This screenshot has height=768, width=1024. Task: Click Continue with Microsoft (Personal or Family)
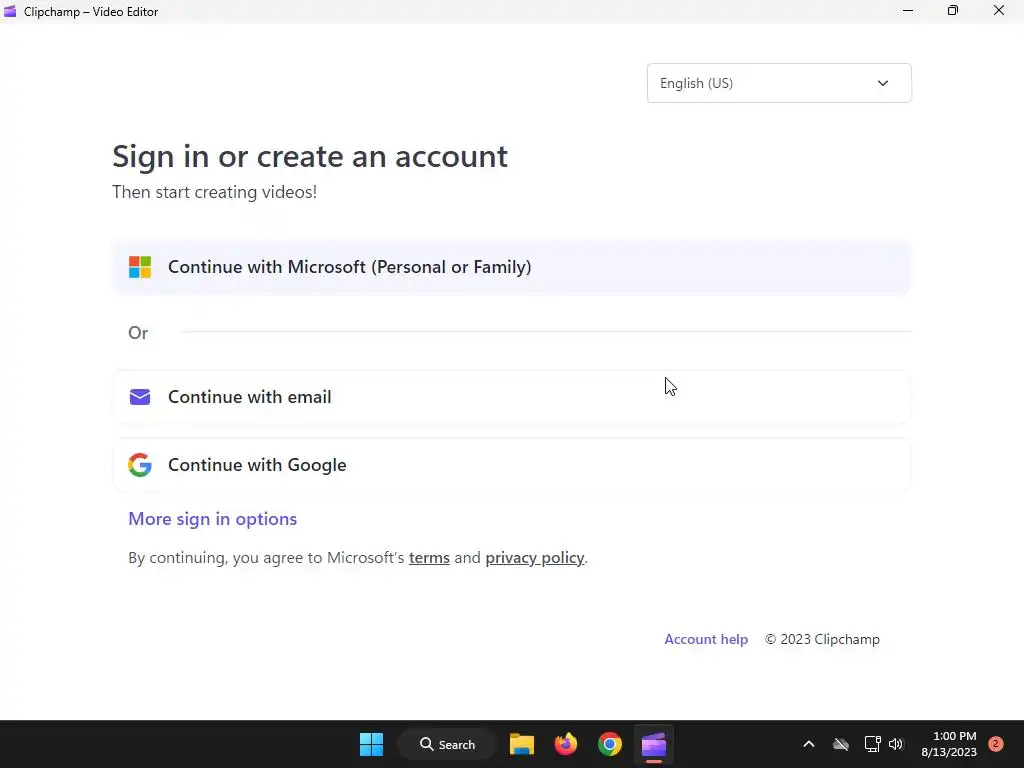[x=512, y=267]
